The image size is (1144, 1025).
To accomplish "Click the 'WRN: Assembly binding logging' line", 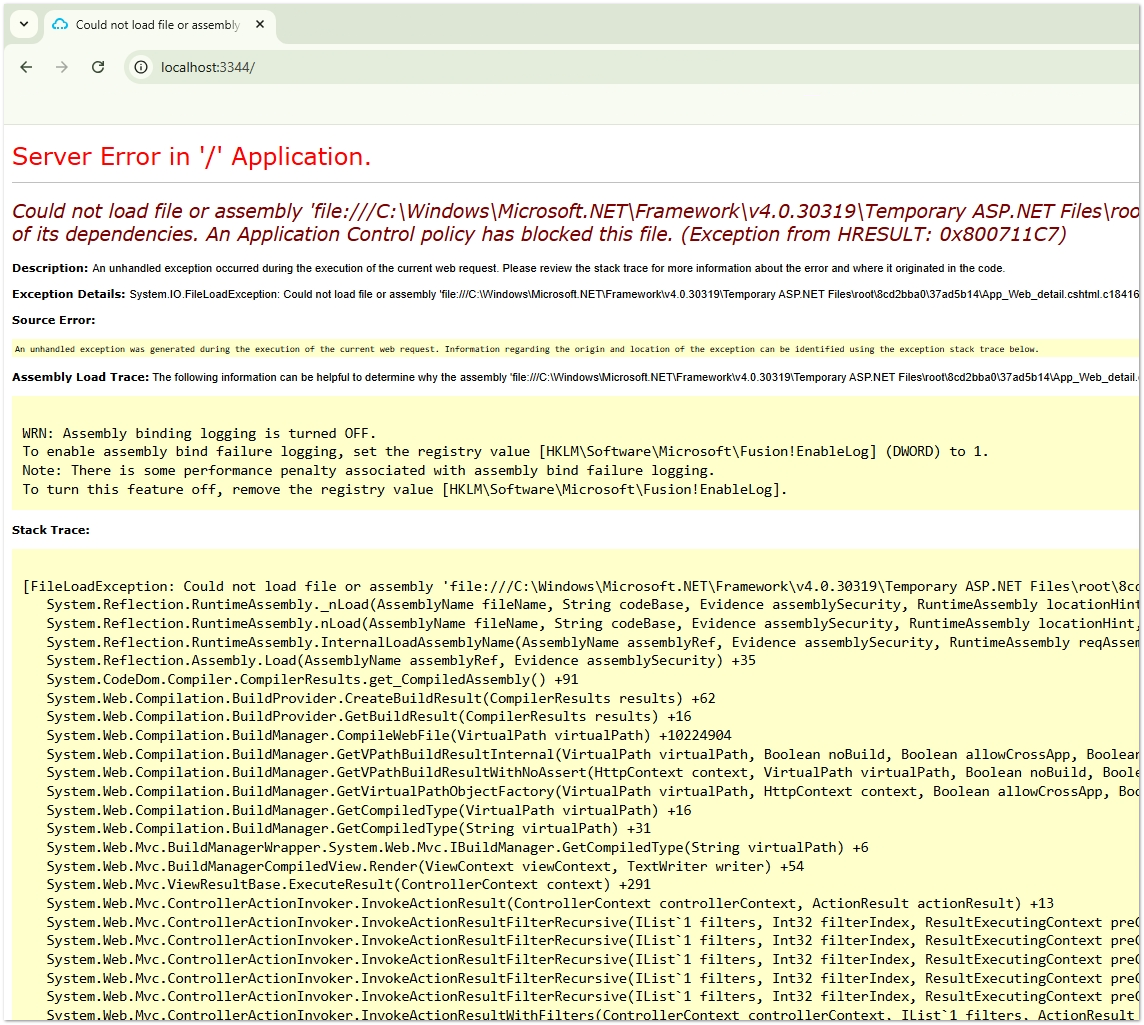I will tap(199, 433).
